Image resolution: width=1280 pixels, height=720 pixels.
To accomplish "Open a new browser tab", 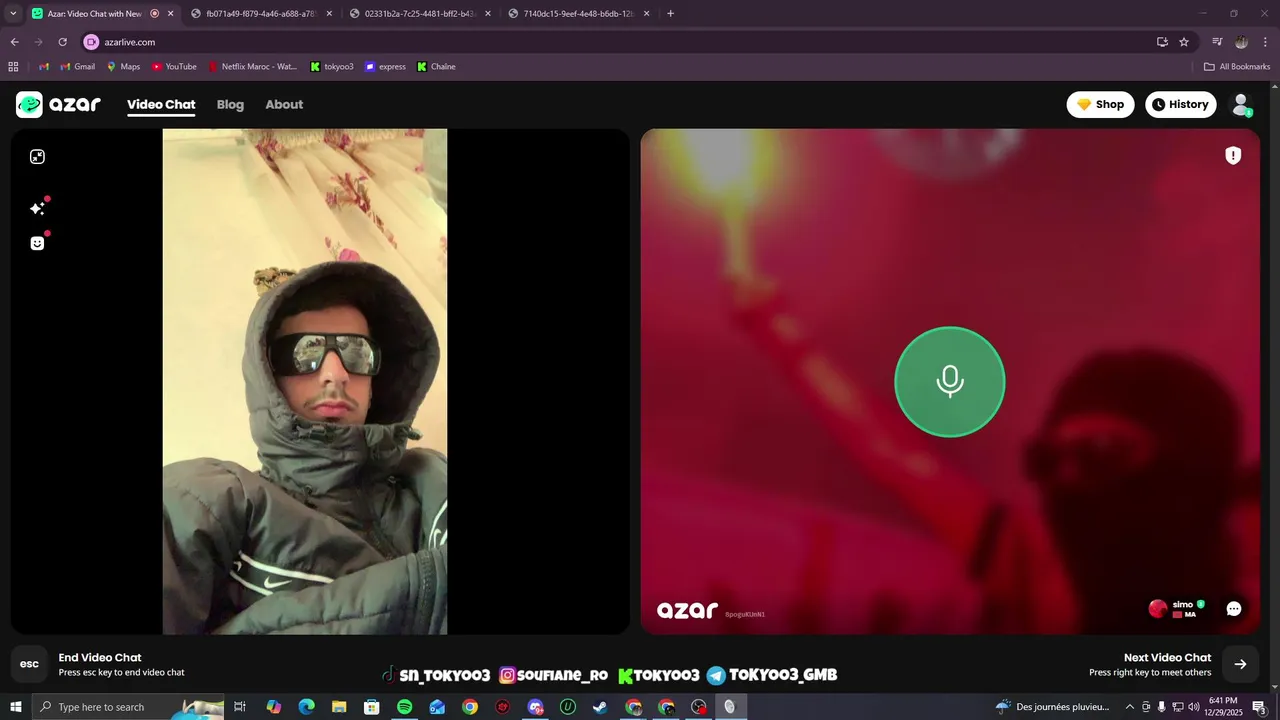I will (x=670, y=14).
